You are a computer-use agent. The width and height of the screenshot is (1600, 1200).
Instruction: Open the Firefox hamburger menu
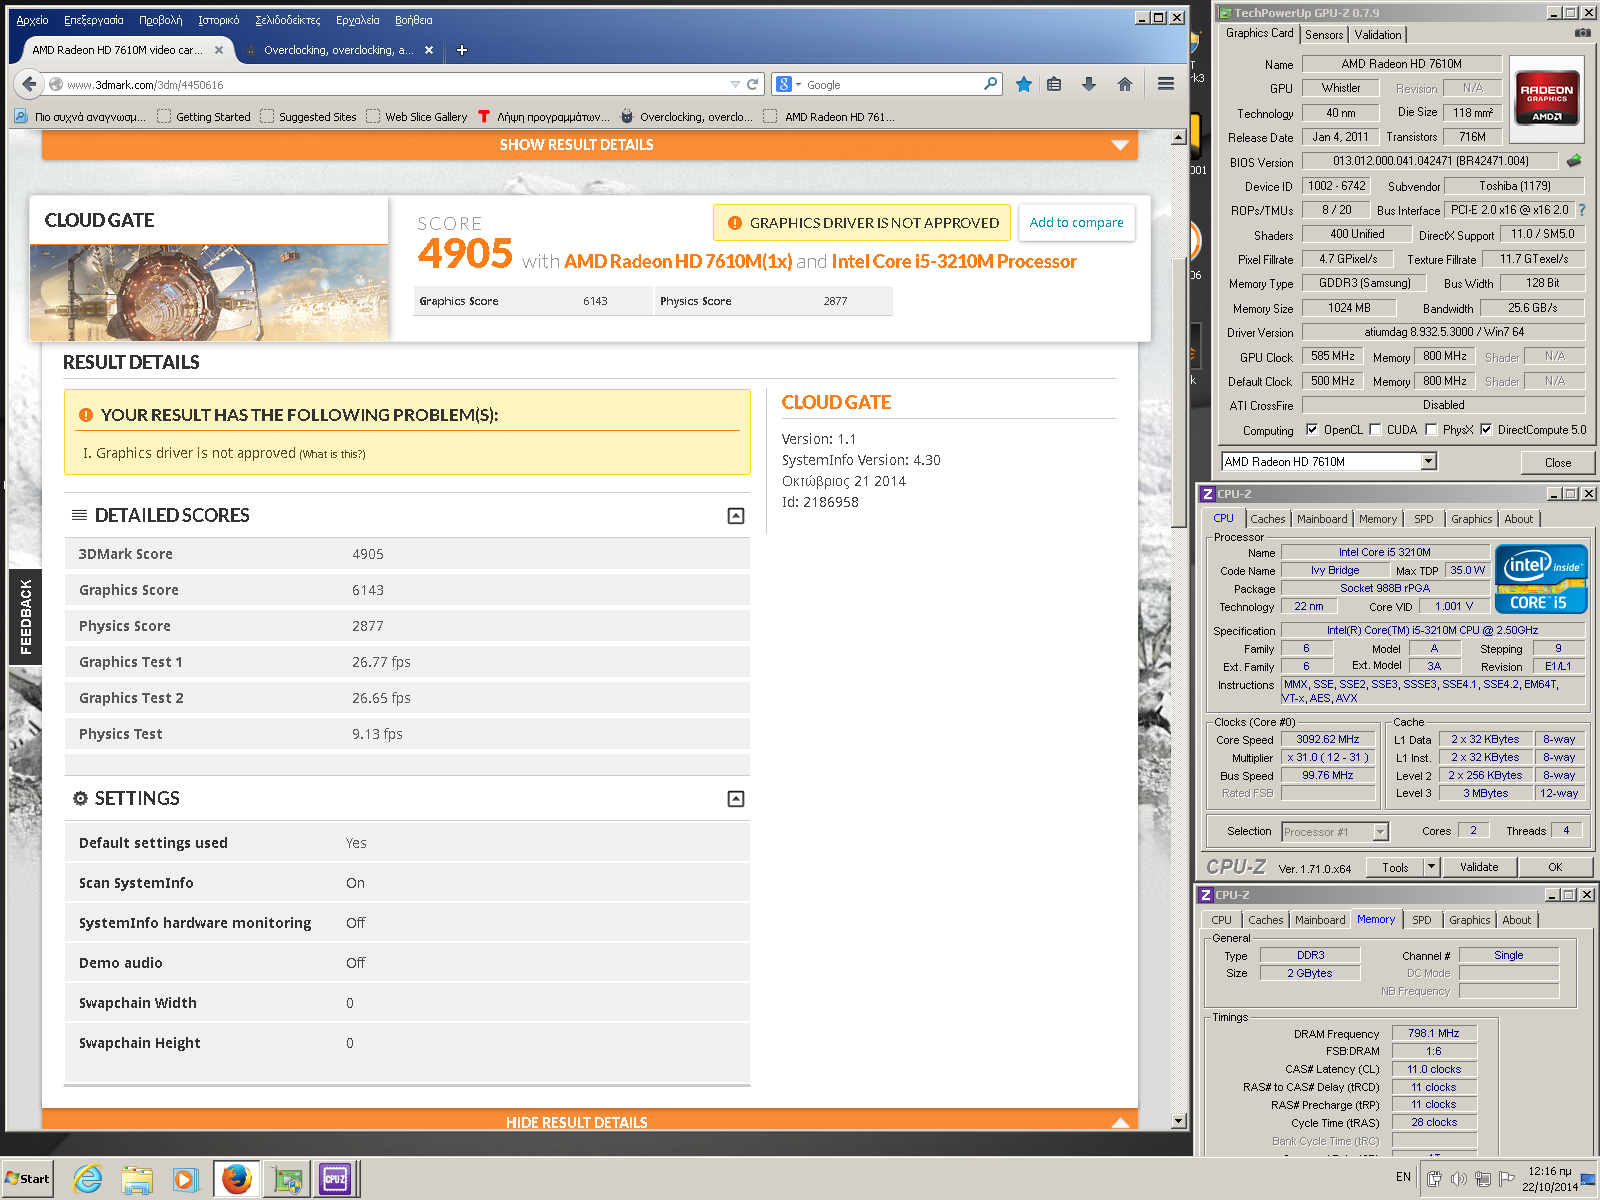coord(1165,84)
